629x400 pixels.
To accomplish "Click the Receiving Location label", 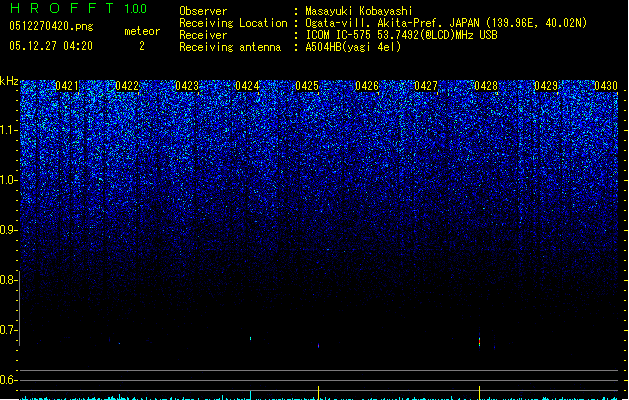I will 233,23.
